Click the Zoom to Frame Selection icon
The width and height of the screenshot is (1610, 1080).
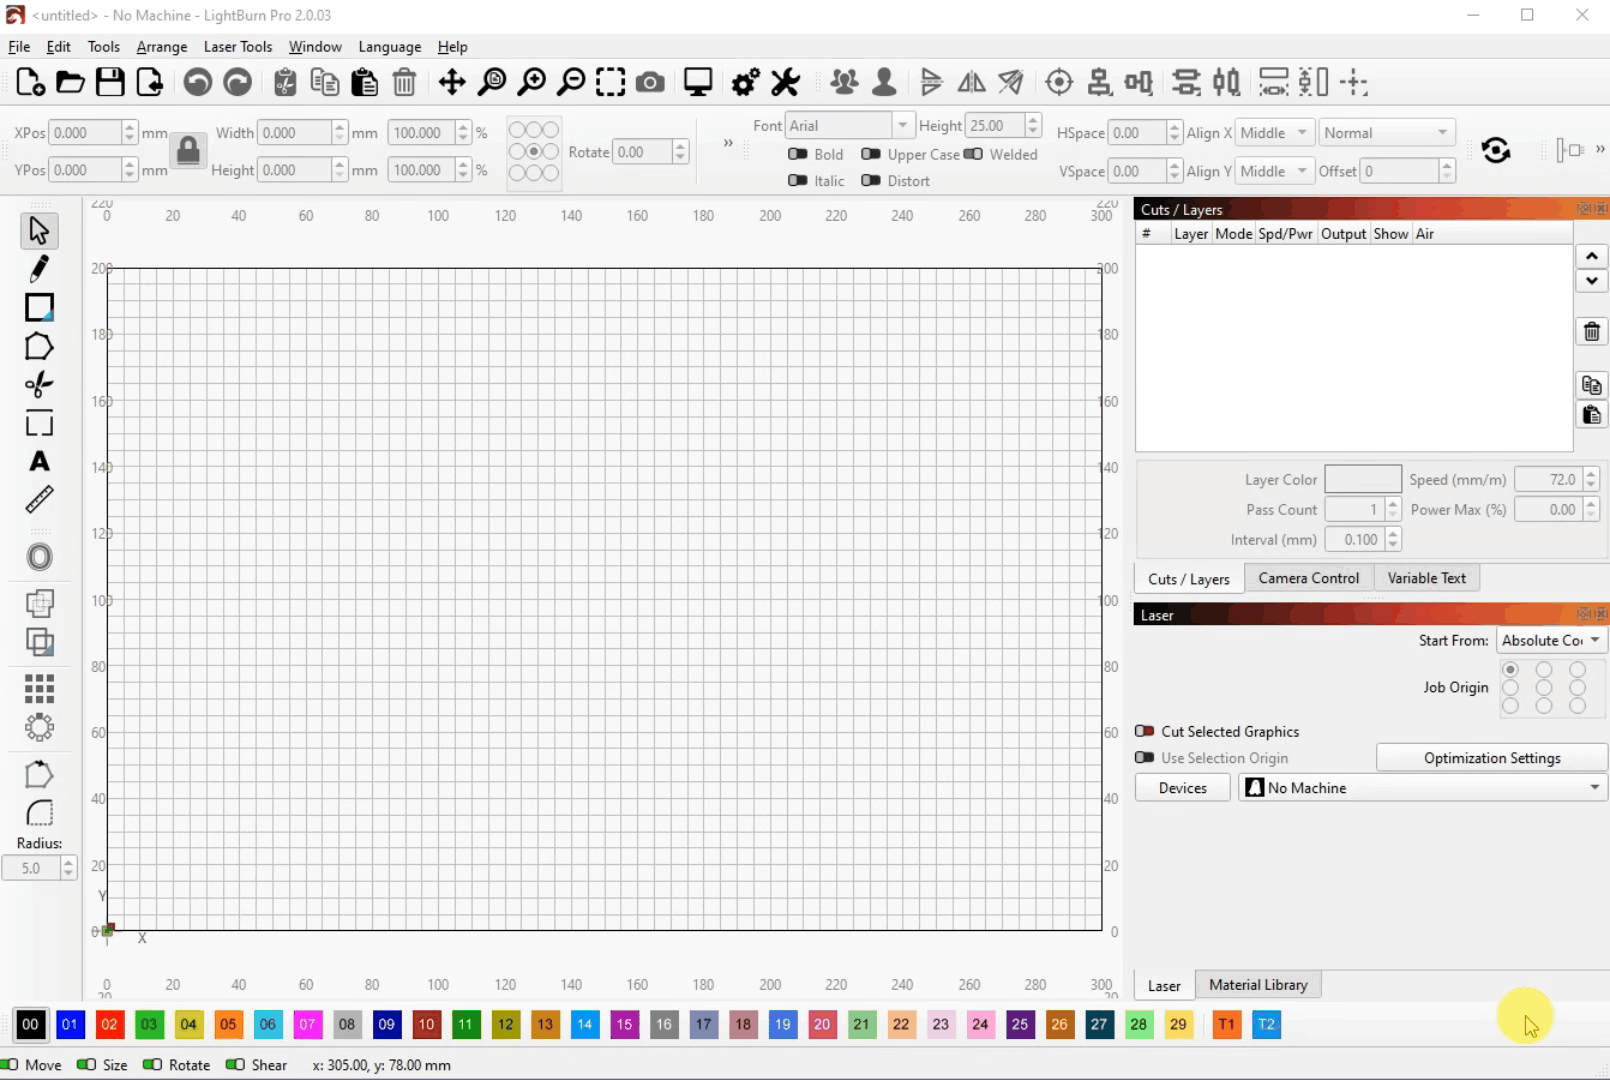coord(610,83)
